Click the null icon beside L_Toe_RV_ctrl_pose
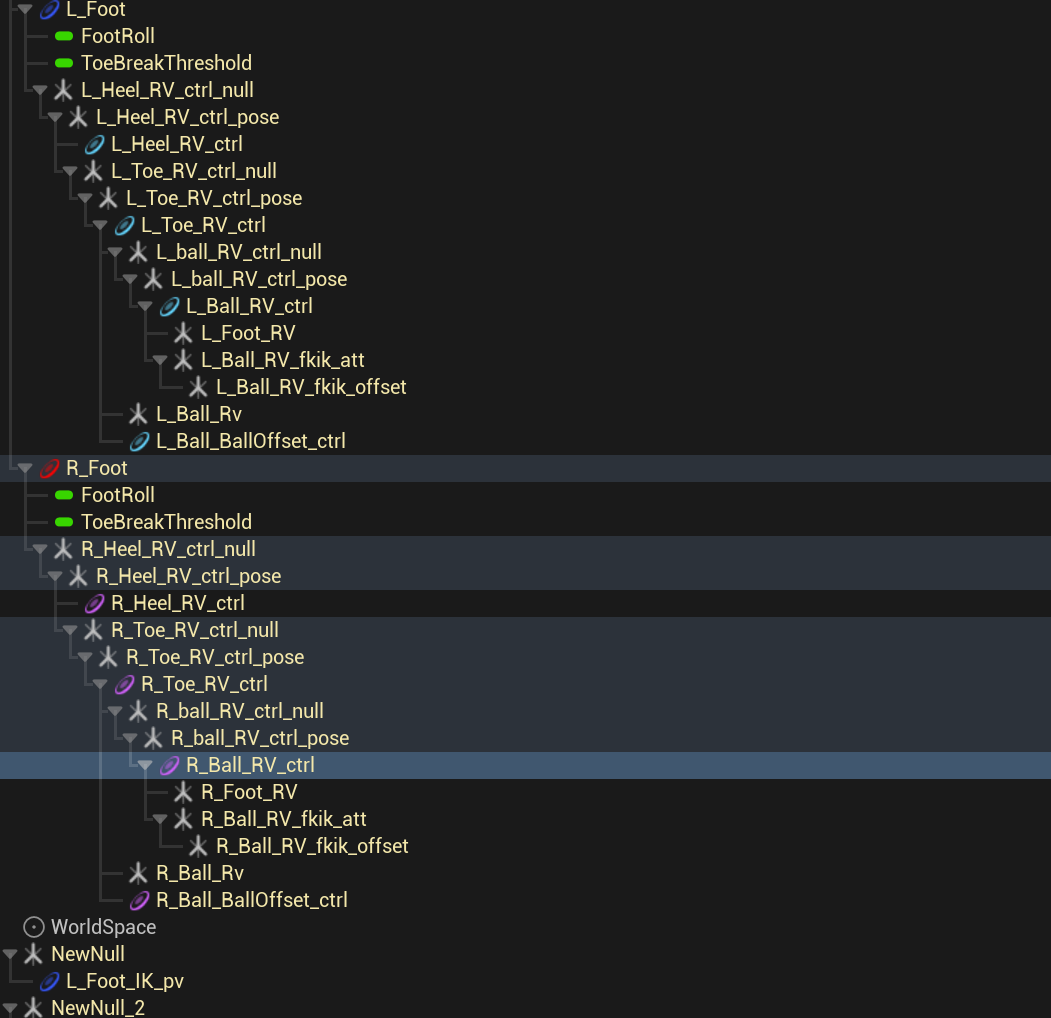This screenshot has width=1051, height=1018. 108,198
